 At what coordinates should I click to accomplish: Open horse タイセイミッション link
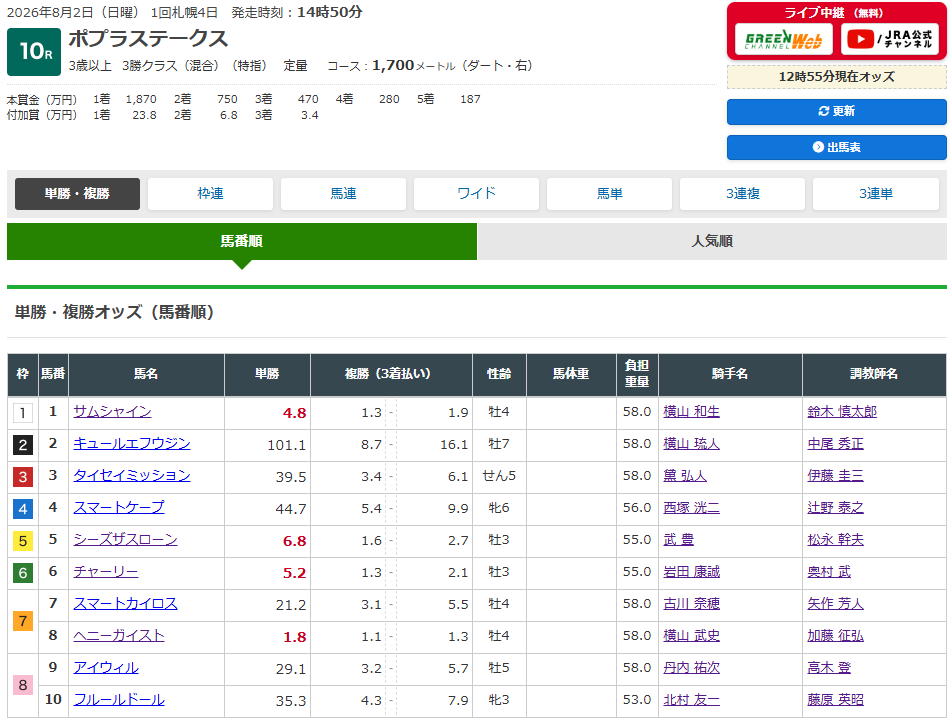(x=132, y=476)
